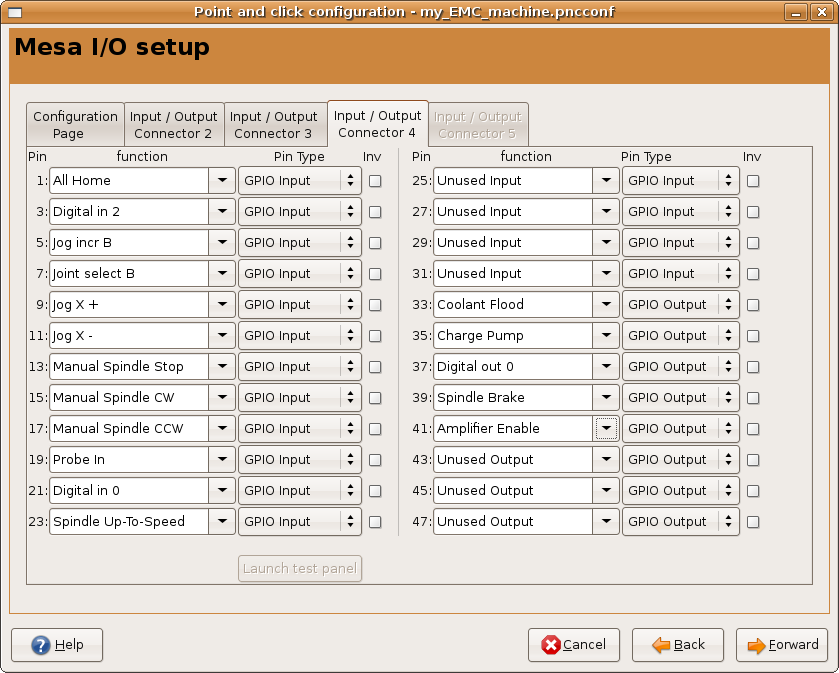The image size is (839, 673).
Task: Click the orange Forward arrow icon
Action: [757, 646]
